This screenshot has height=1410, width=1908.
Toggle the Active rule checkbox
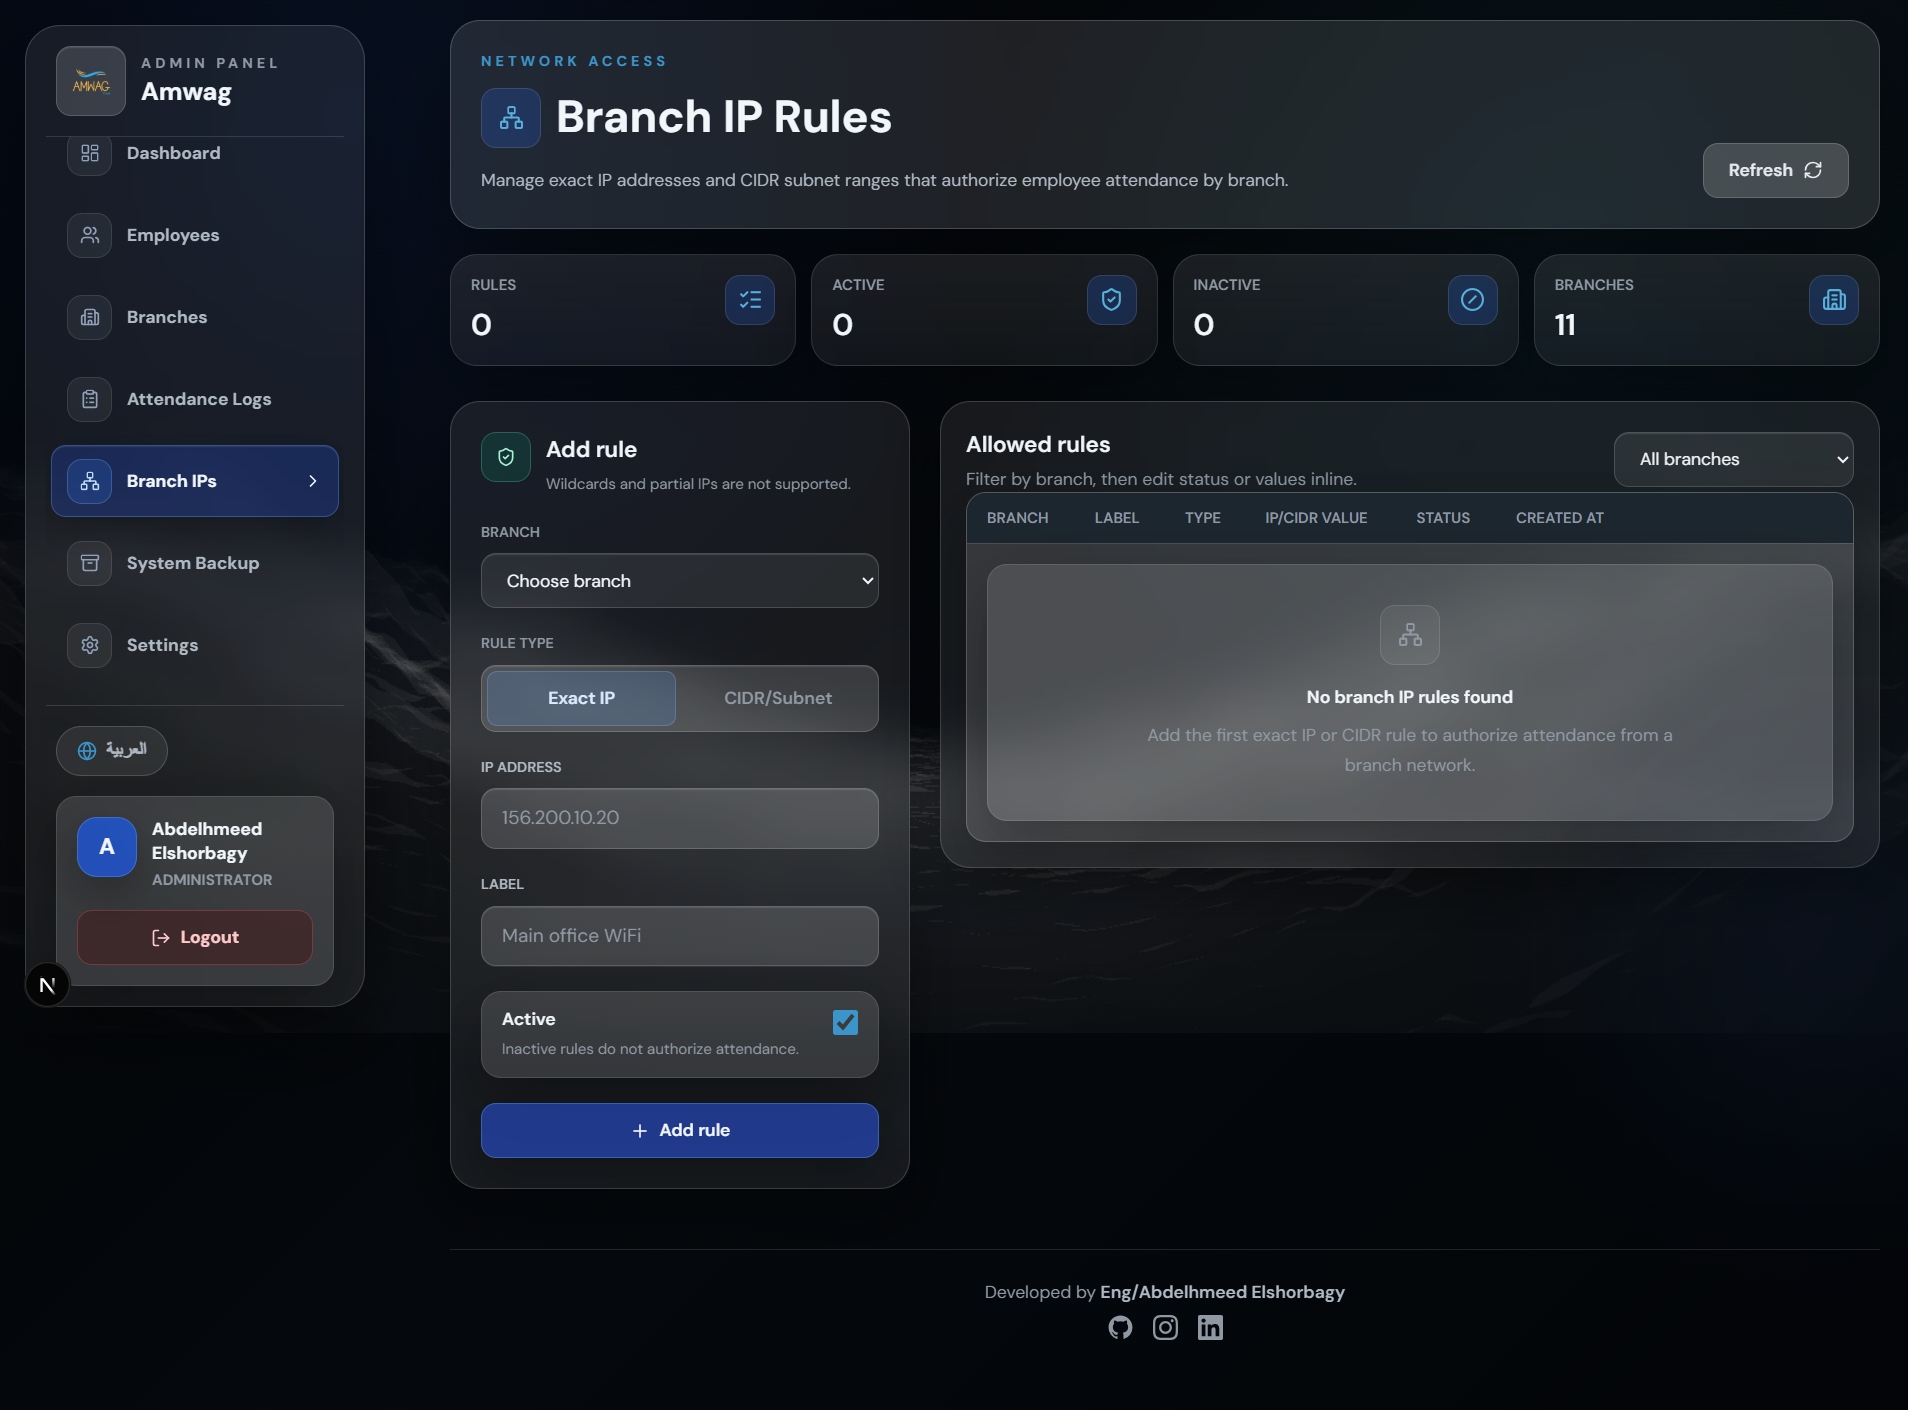[845, 1022]
